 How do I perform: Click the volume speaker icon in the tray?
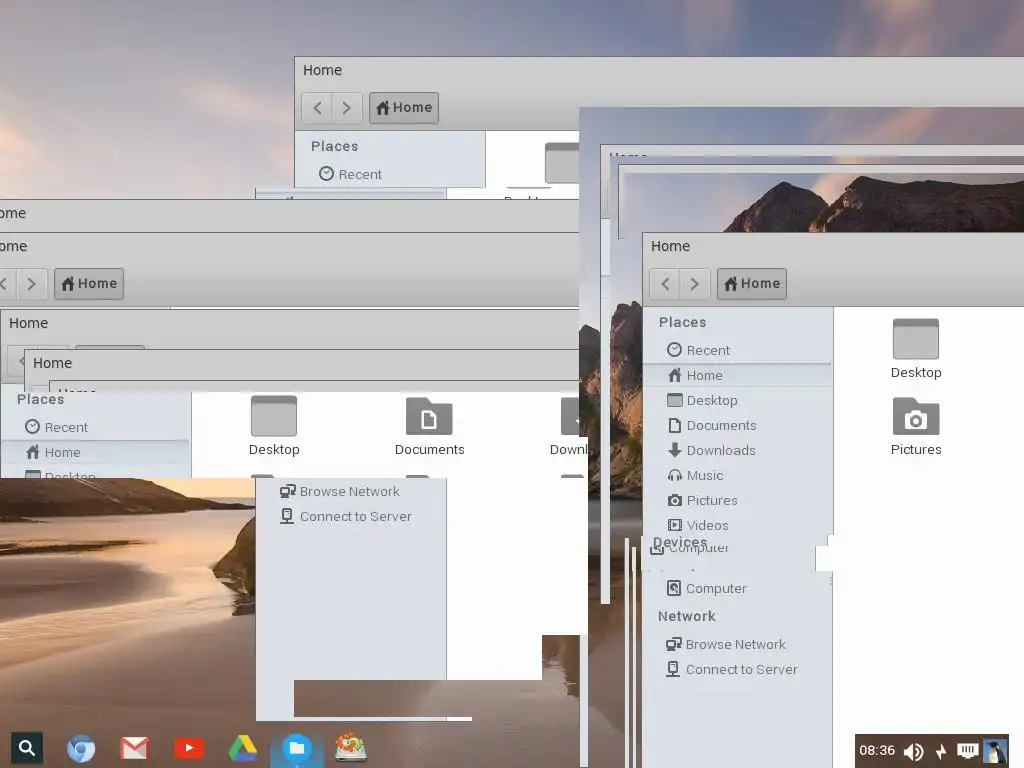tap(914, 752)
